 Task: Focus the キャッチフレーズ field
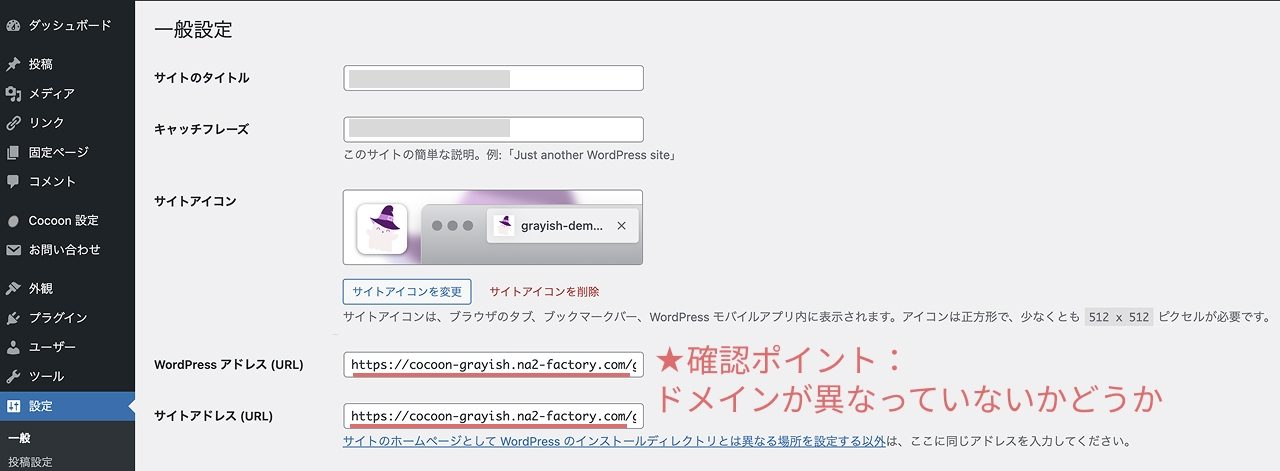tap(493, 130)
